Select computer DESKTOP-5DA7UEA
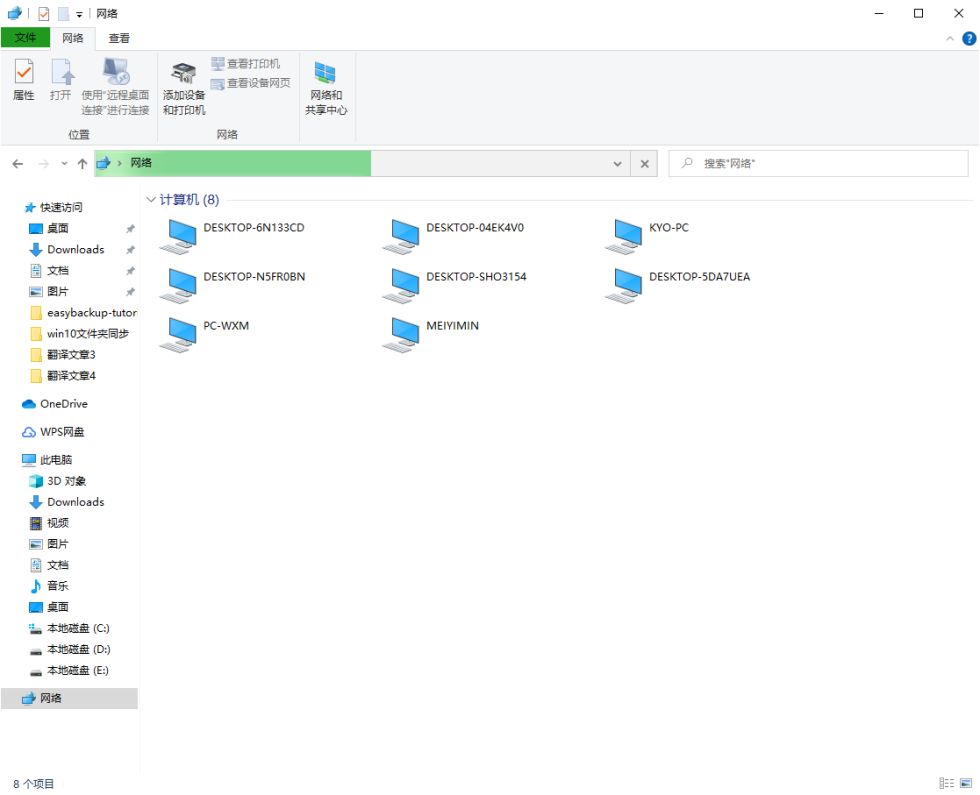The image size is (980, 795). 678,286
